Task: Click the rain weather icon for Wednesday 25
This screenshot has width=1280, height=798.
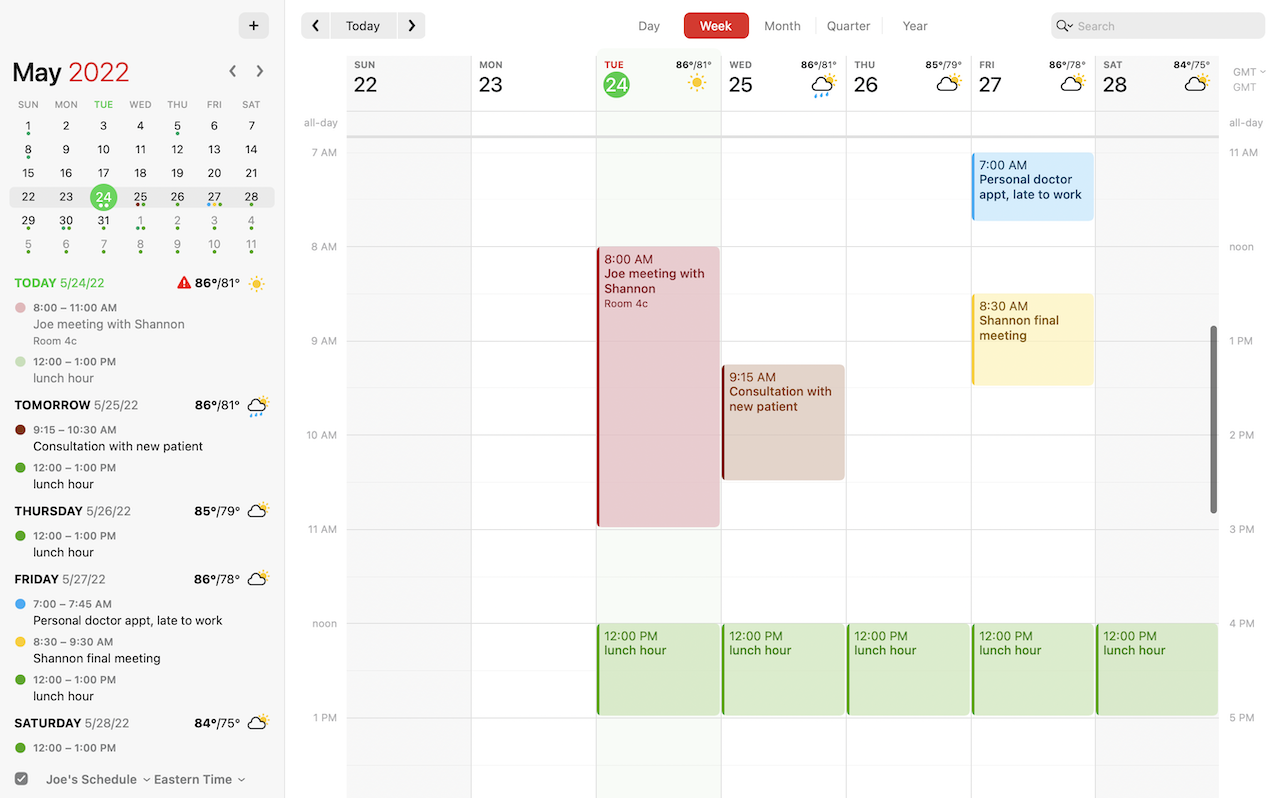Action: [x=823, y=85]
